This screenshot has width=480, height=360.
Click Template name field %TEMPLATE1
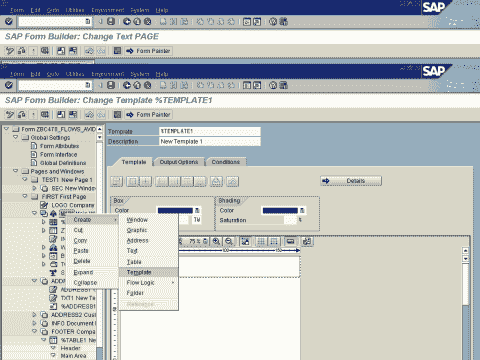[210, 131]
